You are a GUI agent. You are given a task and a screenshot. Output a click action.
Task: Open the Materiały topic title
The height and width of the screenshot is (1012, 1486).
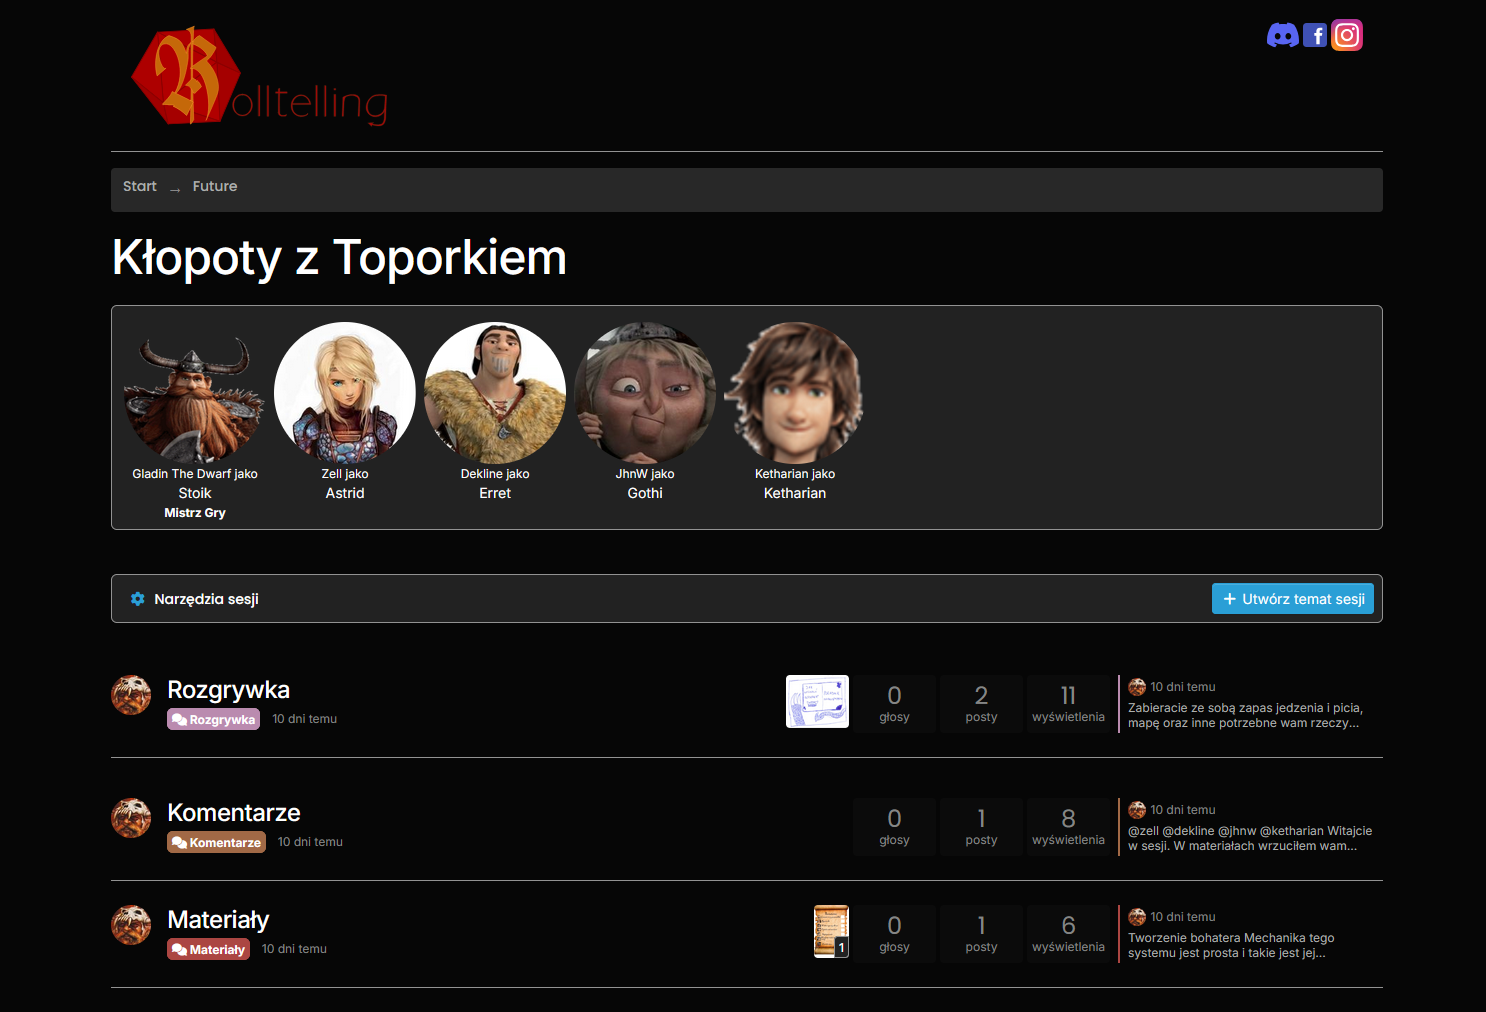[x=218, y=919]
